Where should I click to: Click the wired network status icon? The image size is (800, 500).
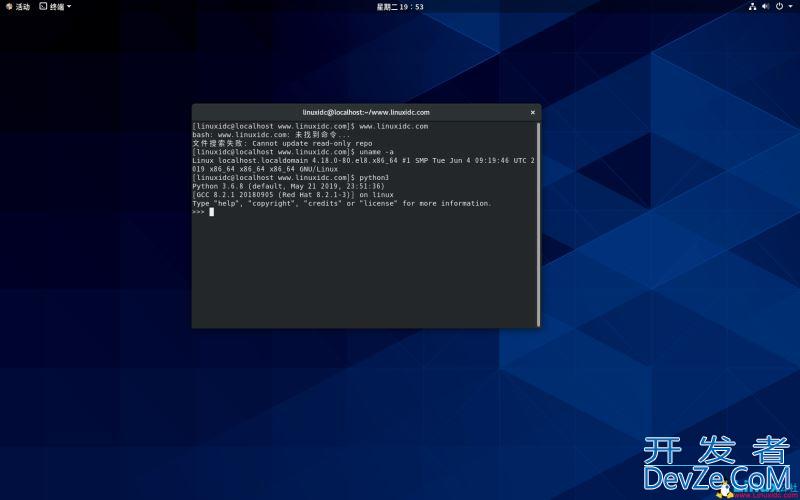752,6
